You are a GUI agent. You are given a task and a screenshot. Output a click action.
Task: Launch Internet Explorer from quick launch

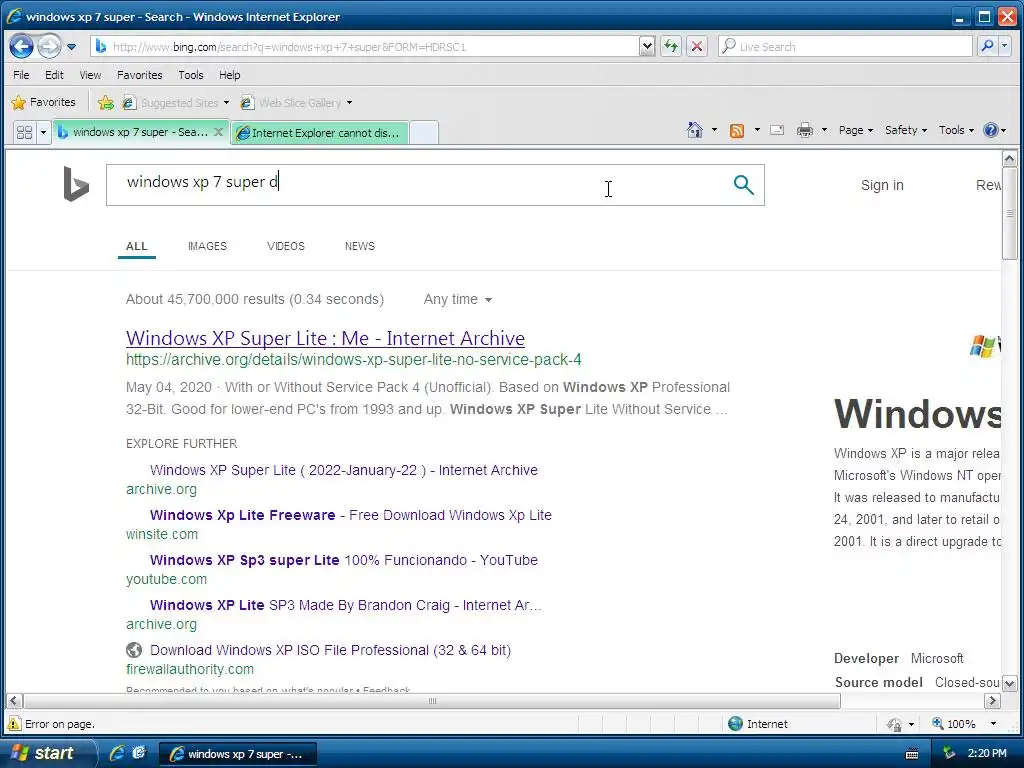pyautogui.click(x=117, y=753)
